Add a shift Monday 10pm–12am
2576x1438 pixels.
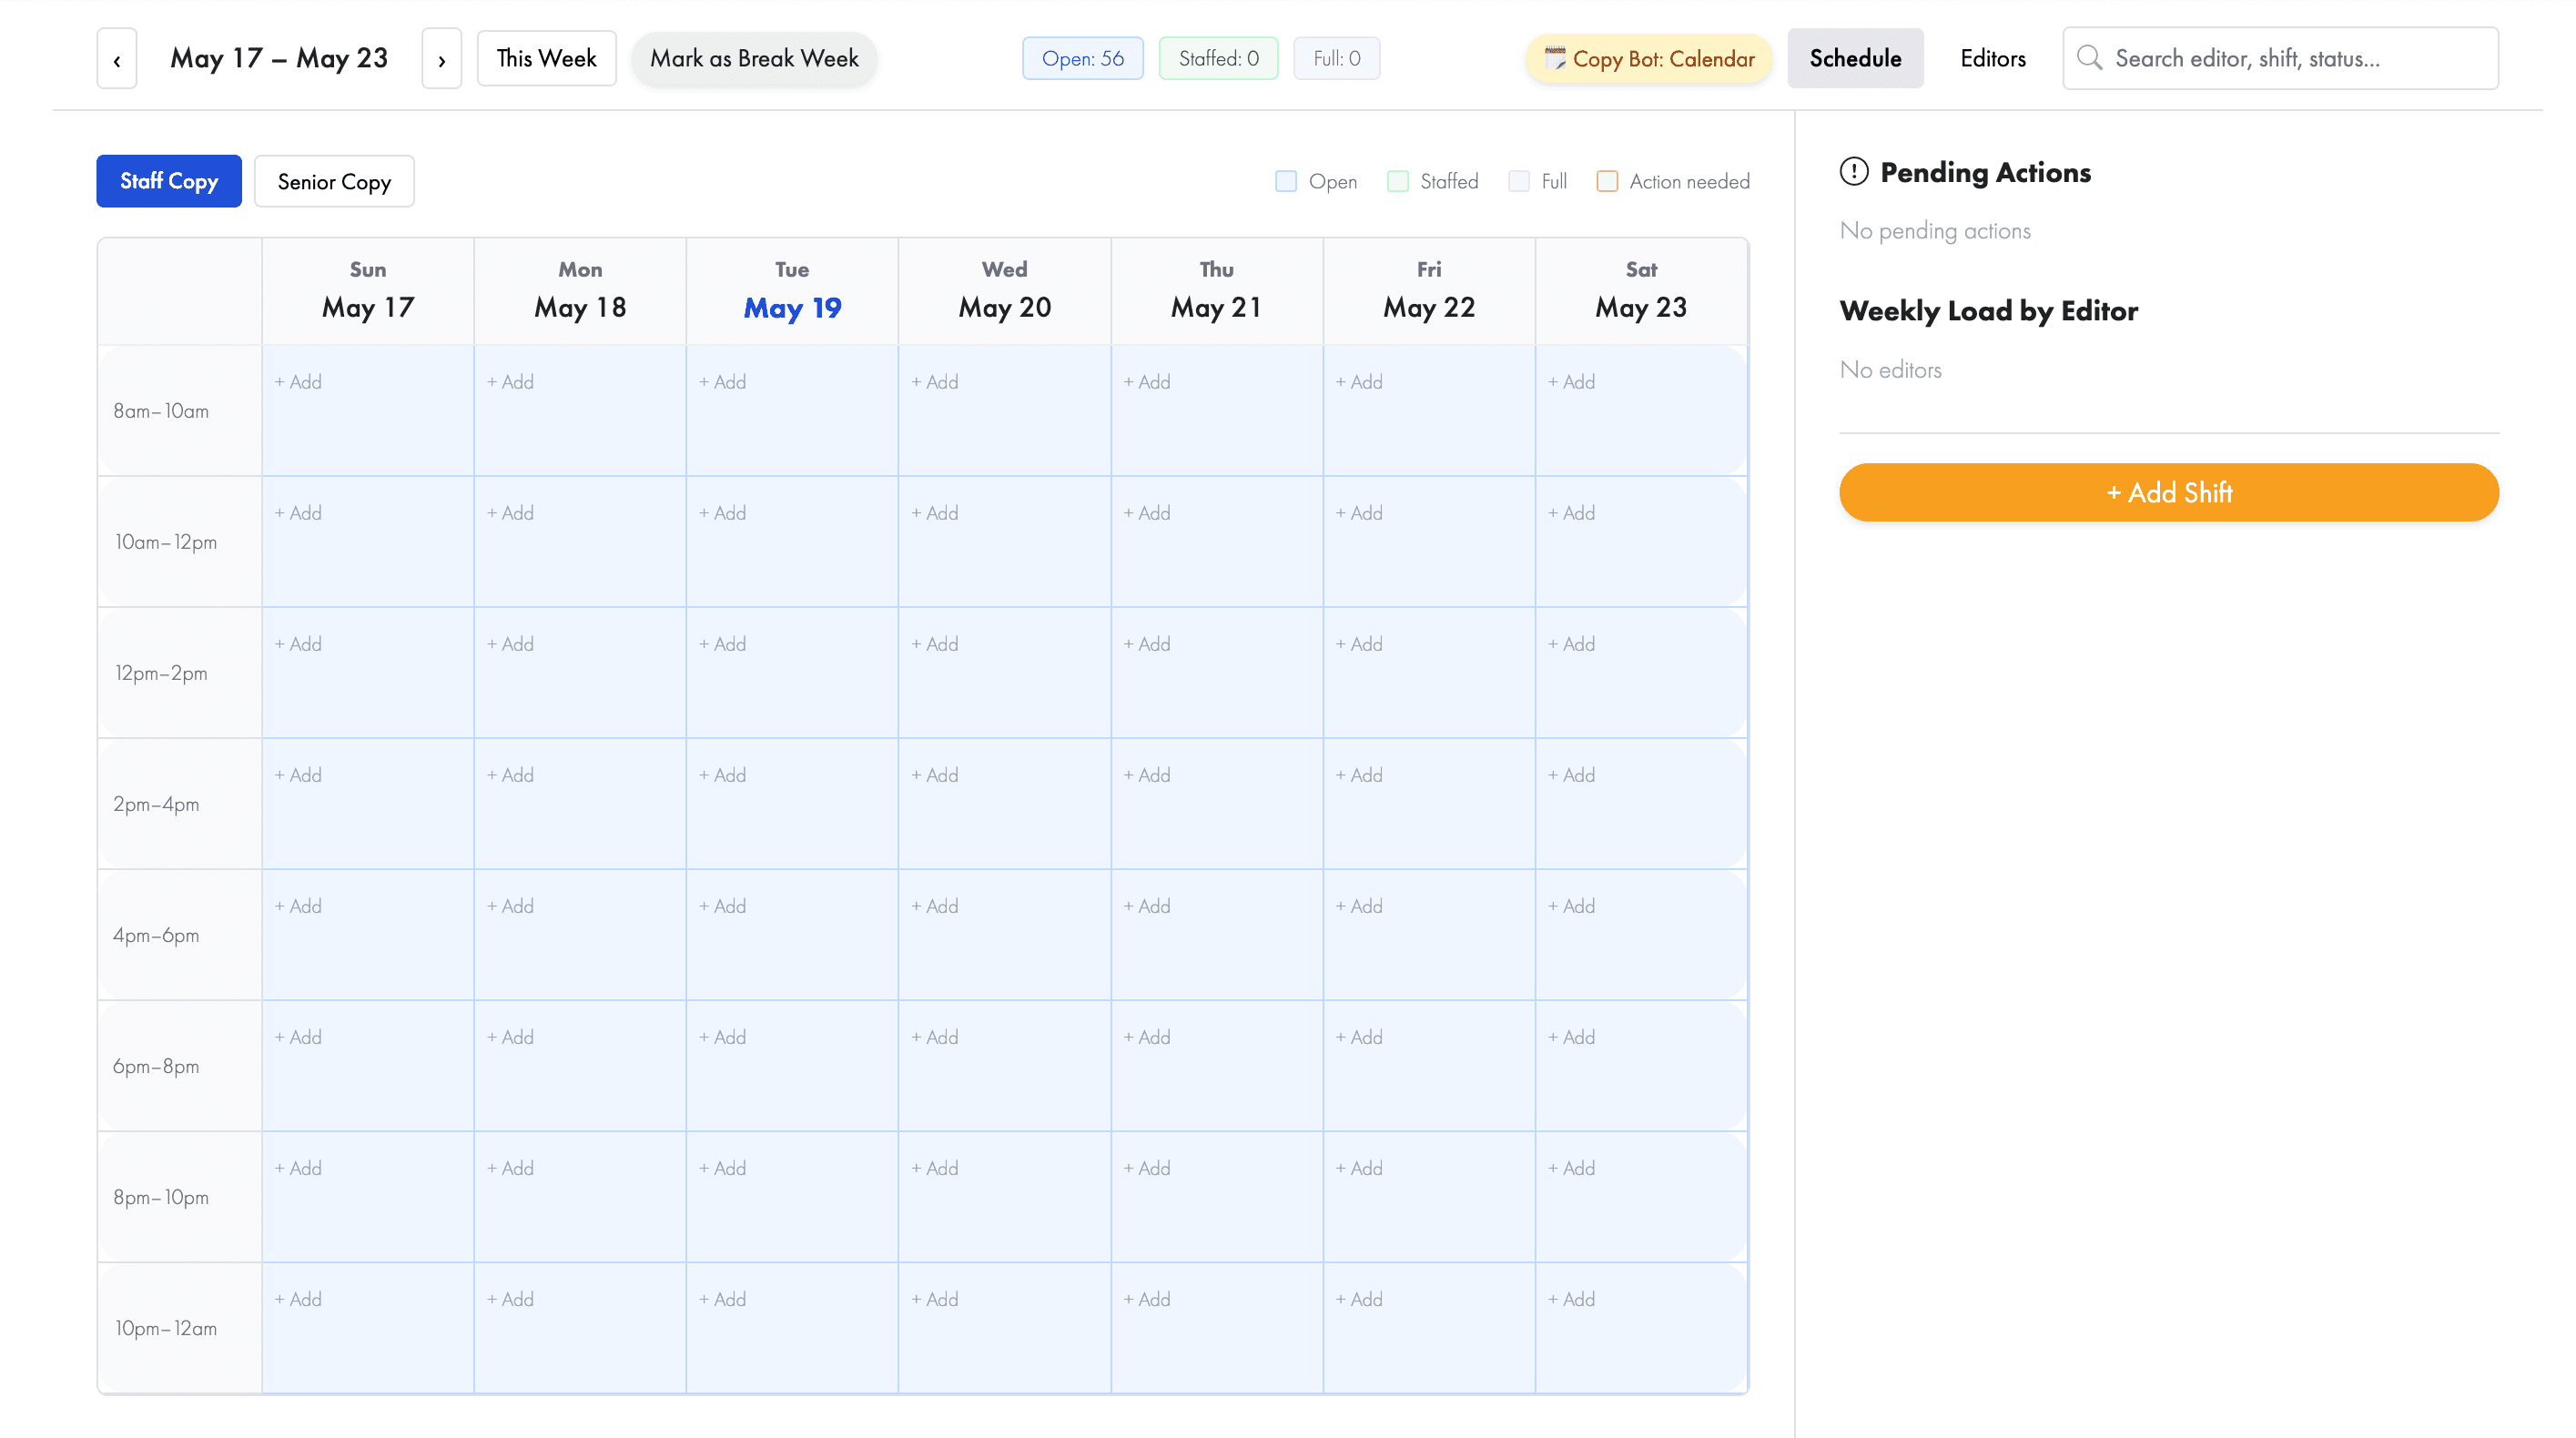[x=510, y=1299]
